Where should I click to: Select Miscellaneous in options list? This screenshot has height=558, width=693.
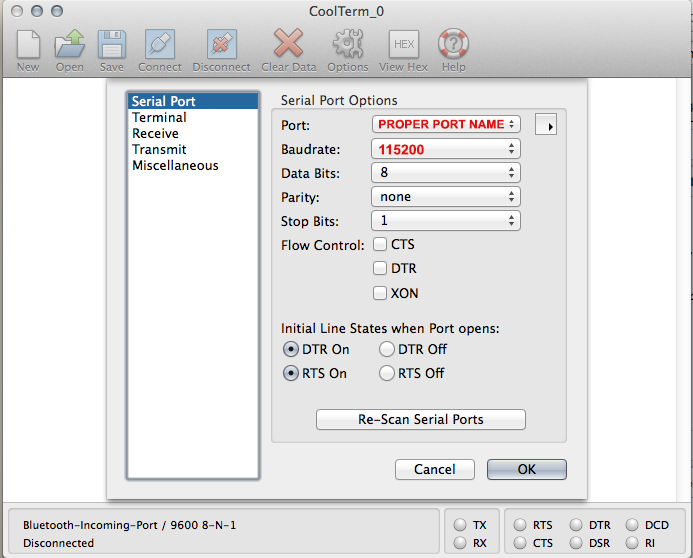pos(193,165)
